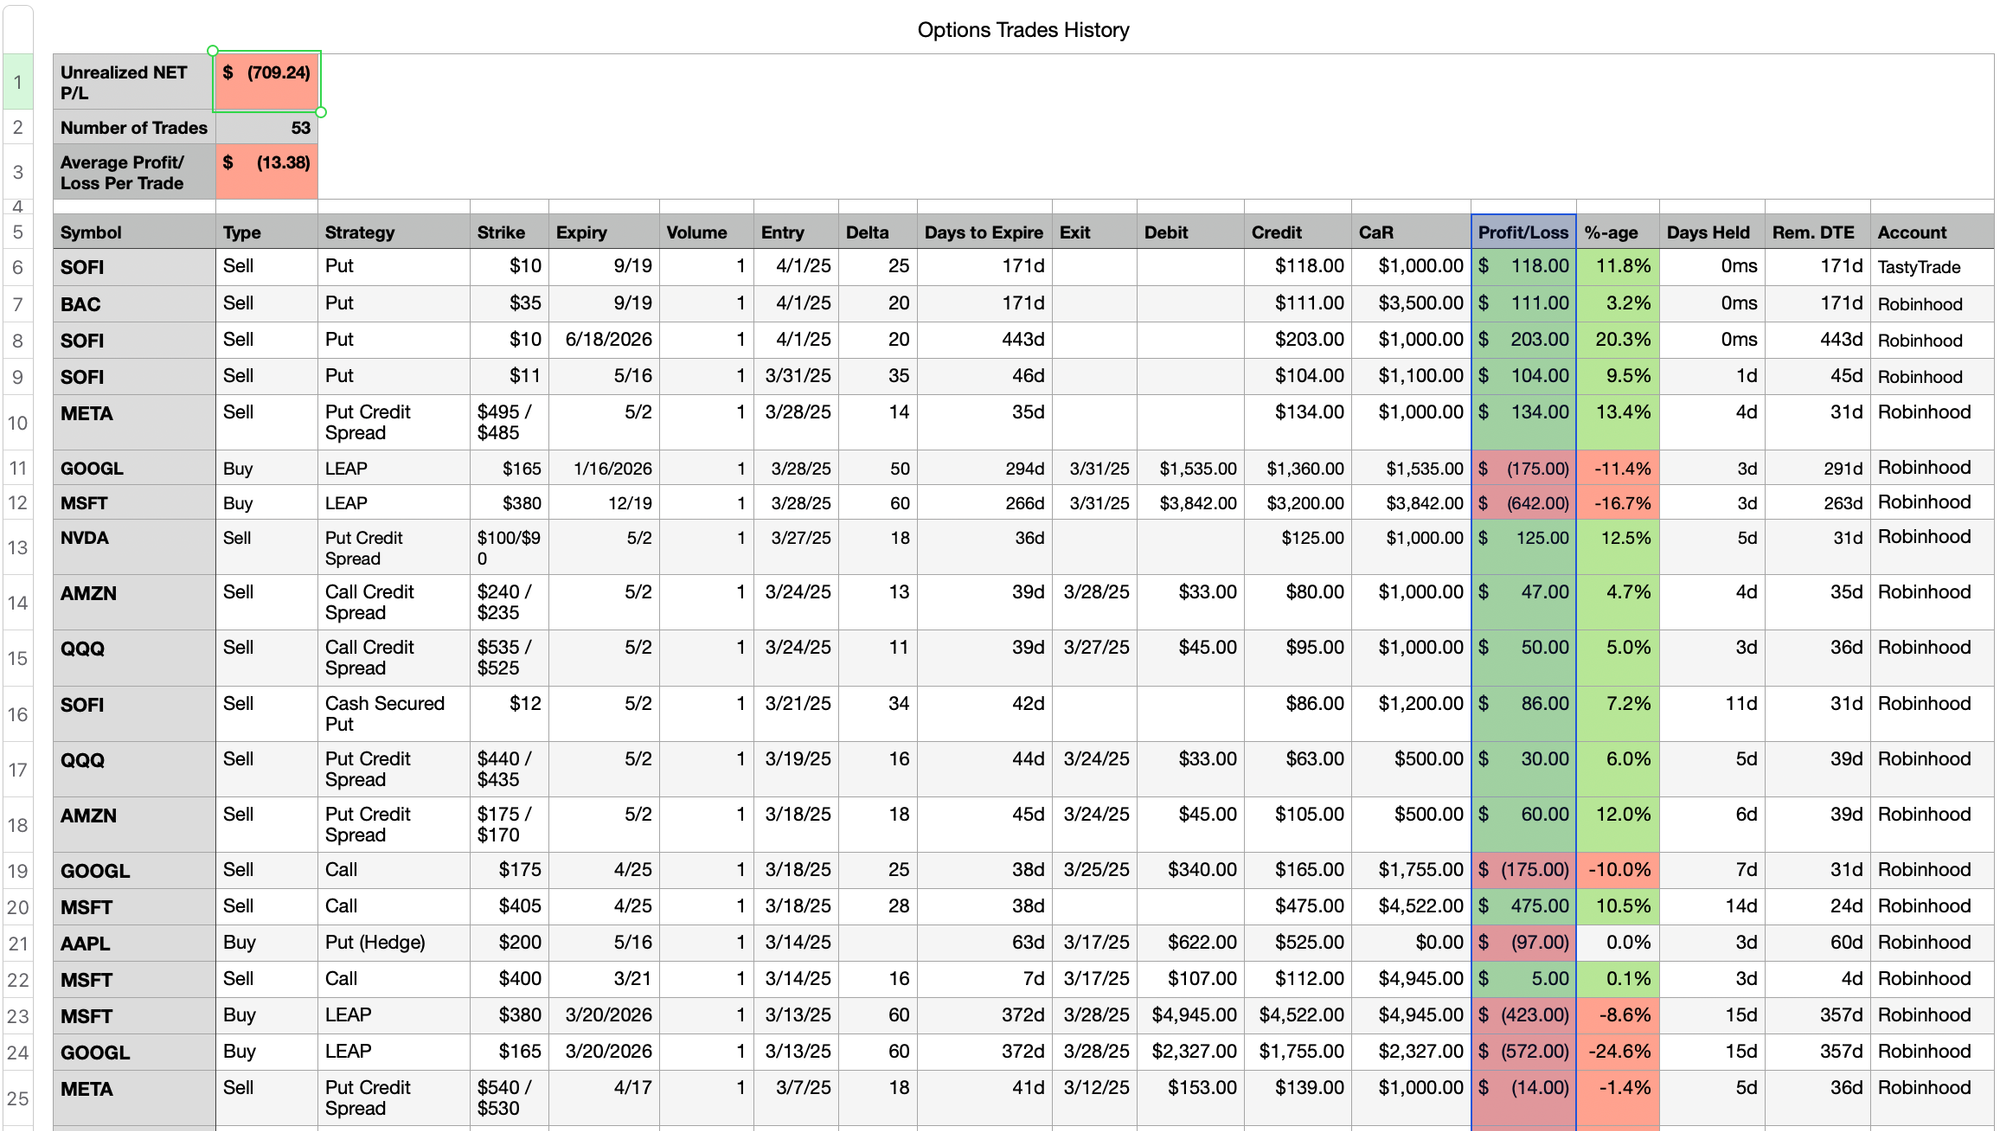
Task: Select the '3/27/25' entry date cell
Action: click(796, 547)
